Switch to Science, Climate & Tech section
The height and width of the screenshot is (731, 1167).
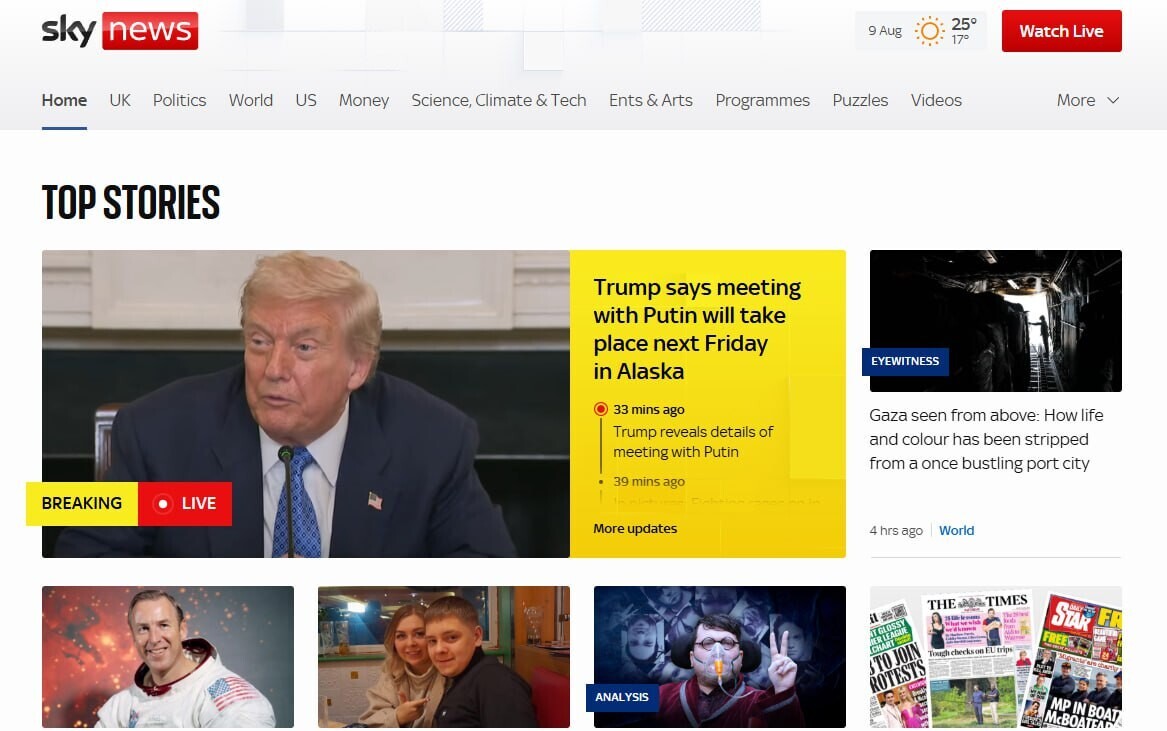498,100
